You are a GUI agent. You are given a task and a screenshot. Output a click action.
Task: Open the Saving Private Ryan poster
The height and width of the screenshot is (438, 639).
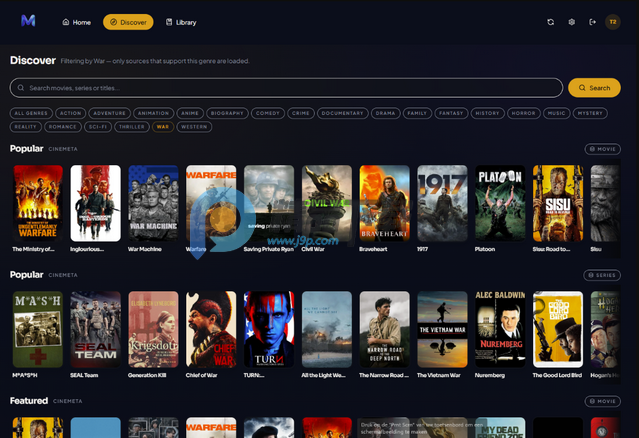tap(269, 203)
